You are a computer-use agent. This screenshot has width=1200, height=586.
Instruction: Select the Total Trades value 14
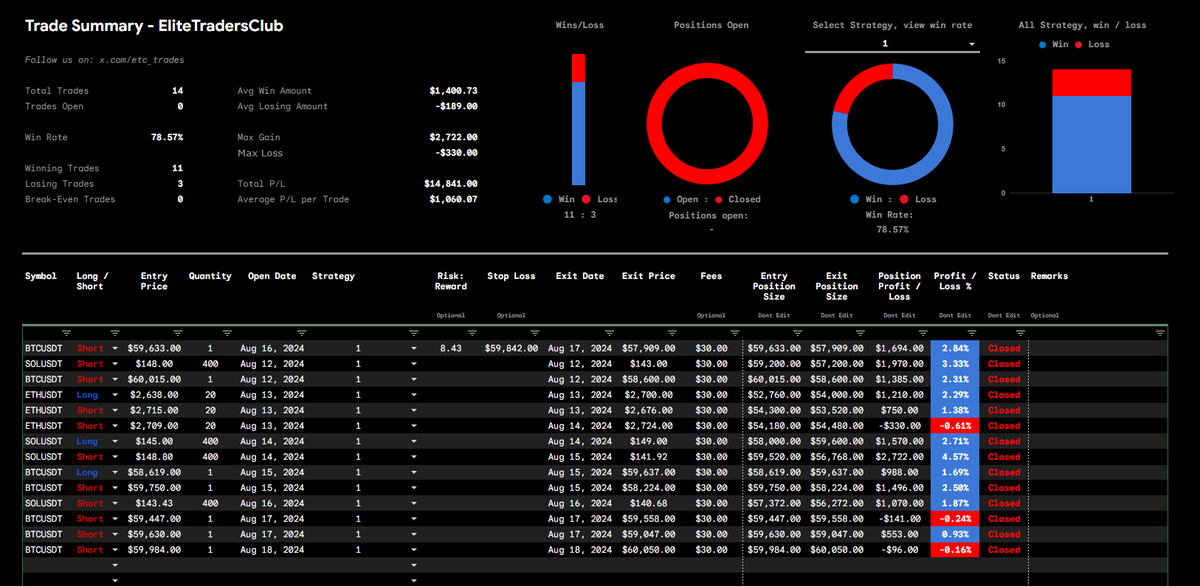[177, 90]
